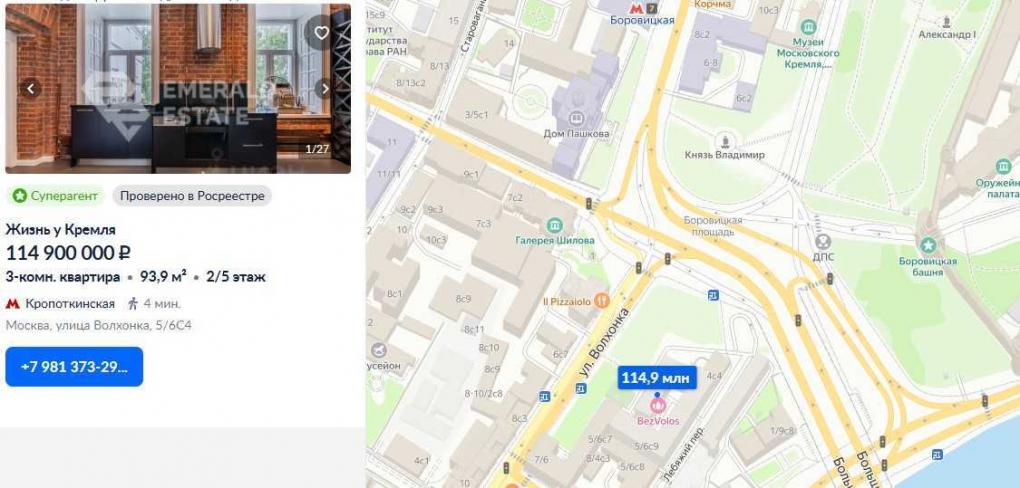Add listing to favorites with heart icon
This screenshot has width=1020, height=488.
coord(321,33)
